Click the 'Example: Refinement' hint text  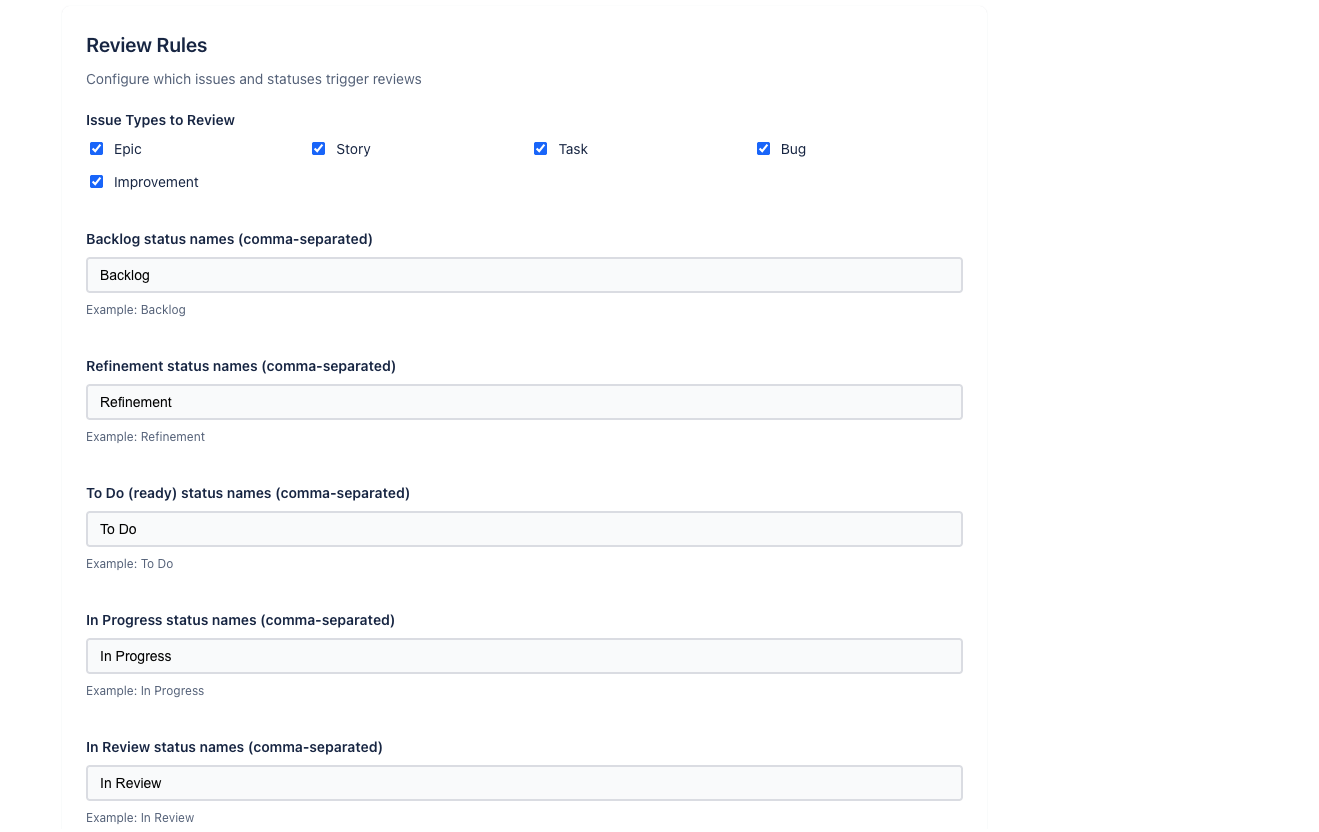point(145,437)
